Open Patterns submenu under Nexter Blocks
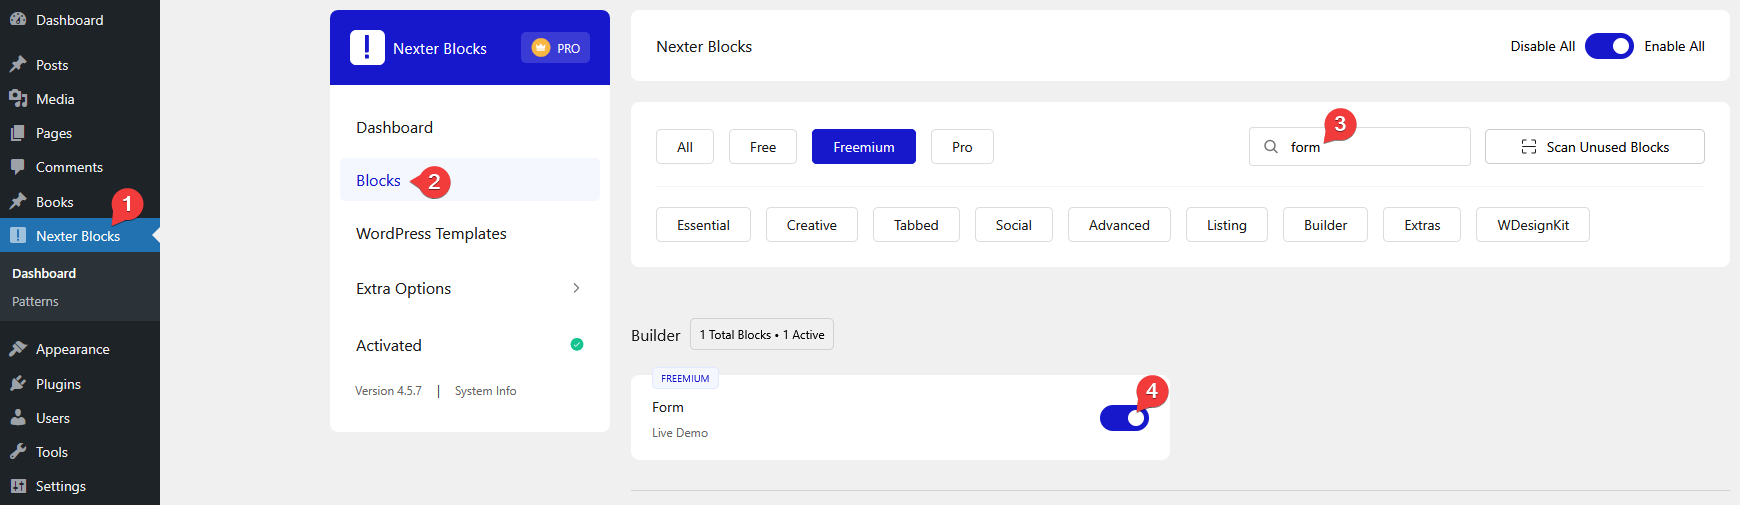Viewport: 1740px width, 505px height. (35, 301)
